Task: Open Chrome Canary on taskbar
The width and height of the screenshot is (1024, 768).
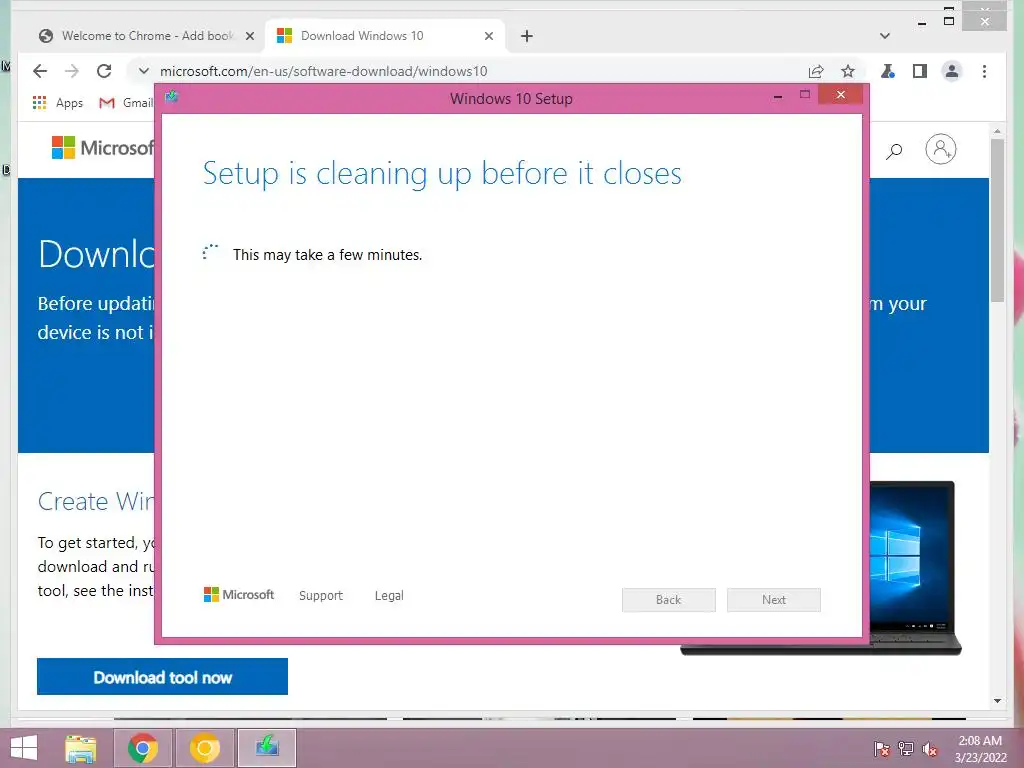Action: 204,748
